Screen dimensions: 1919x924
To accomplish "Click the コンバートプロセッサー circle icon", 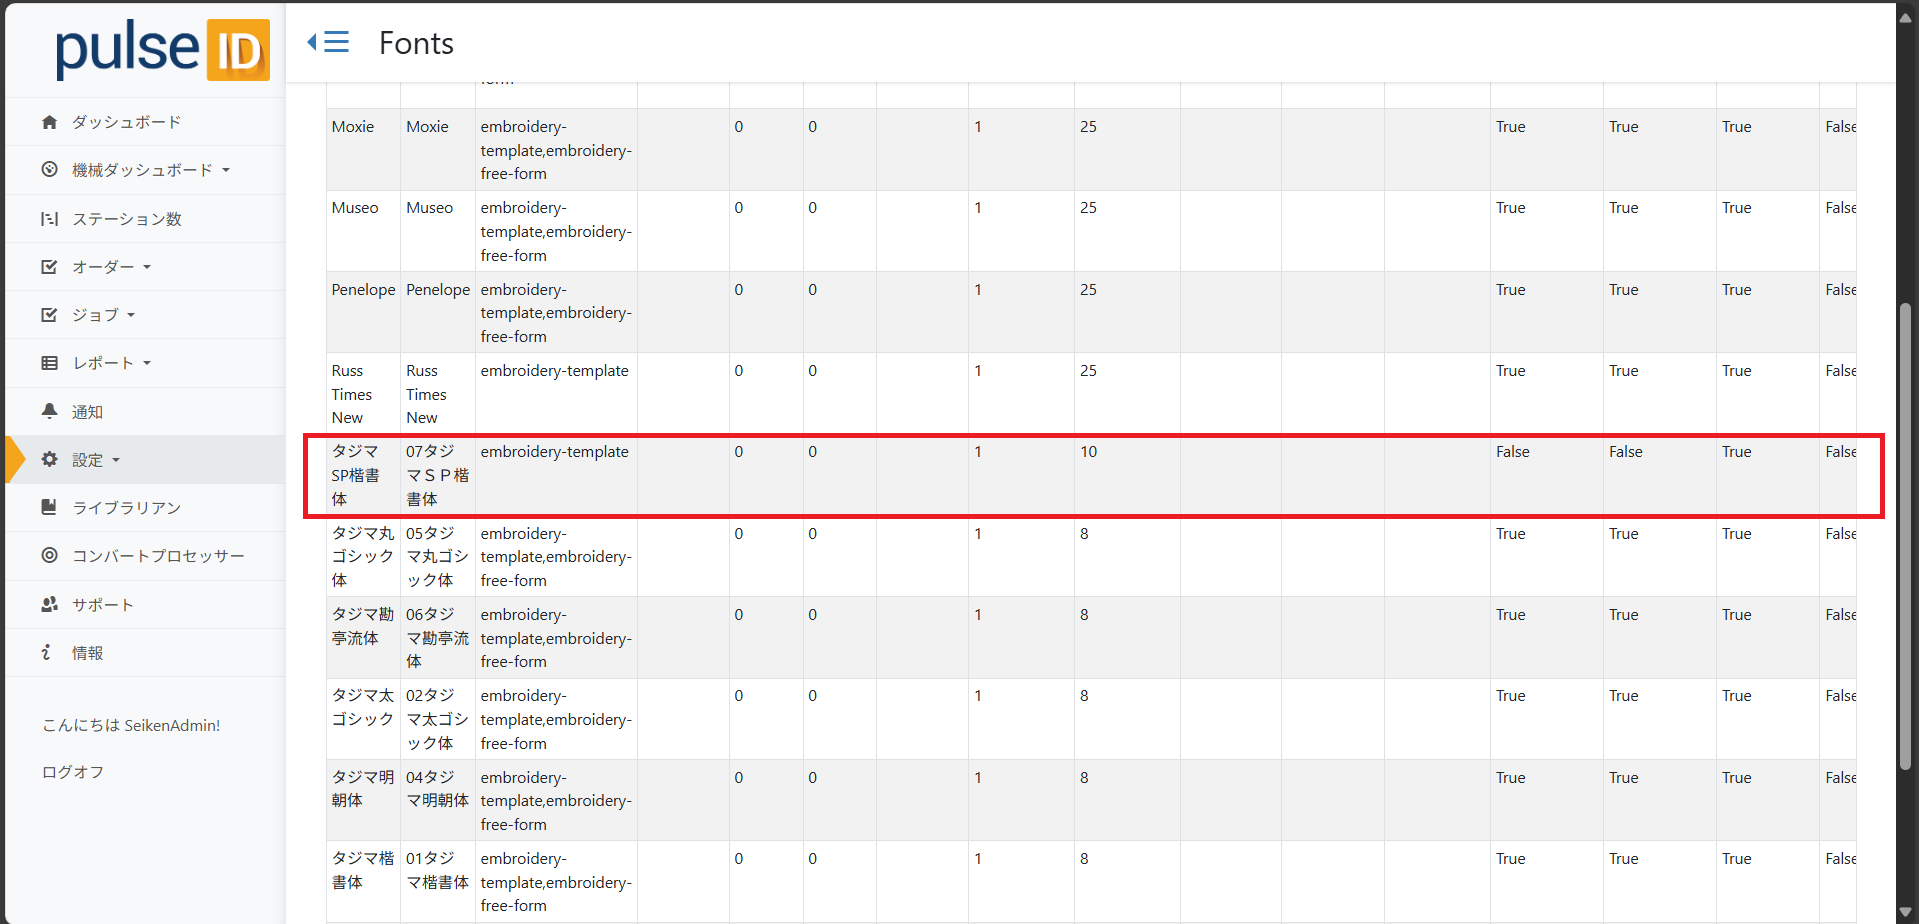I will click(49, 555).
